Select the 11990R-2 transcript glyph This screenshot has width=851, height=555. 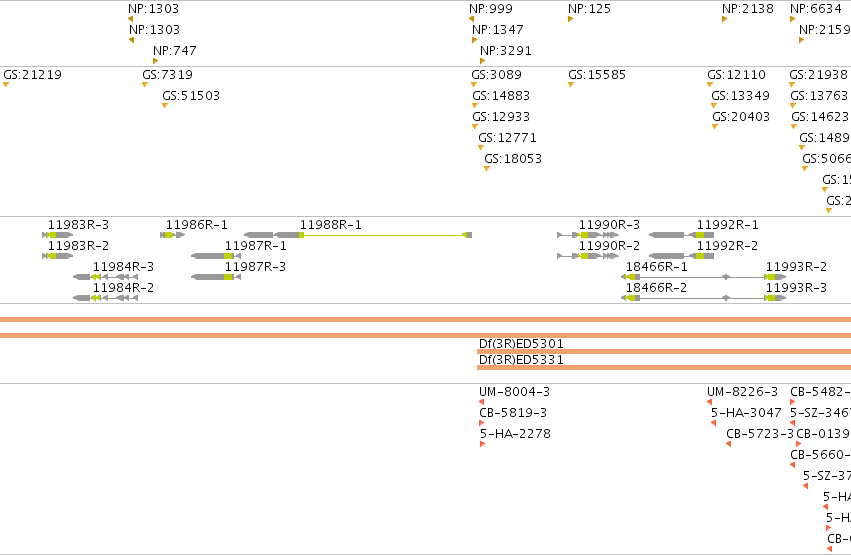tap(588, 256)
